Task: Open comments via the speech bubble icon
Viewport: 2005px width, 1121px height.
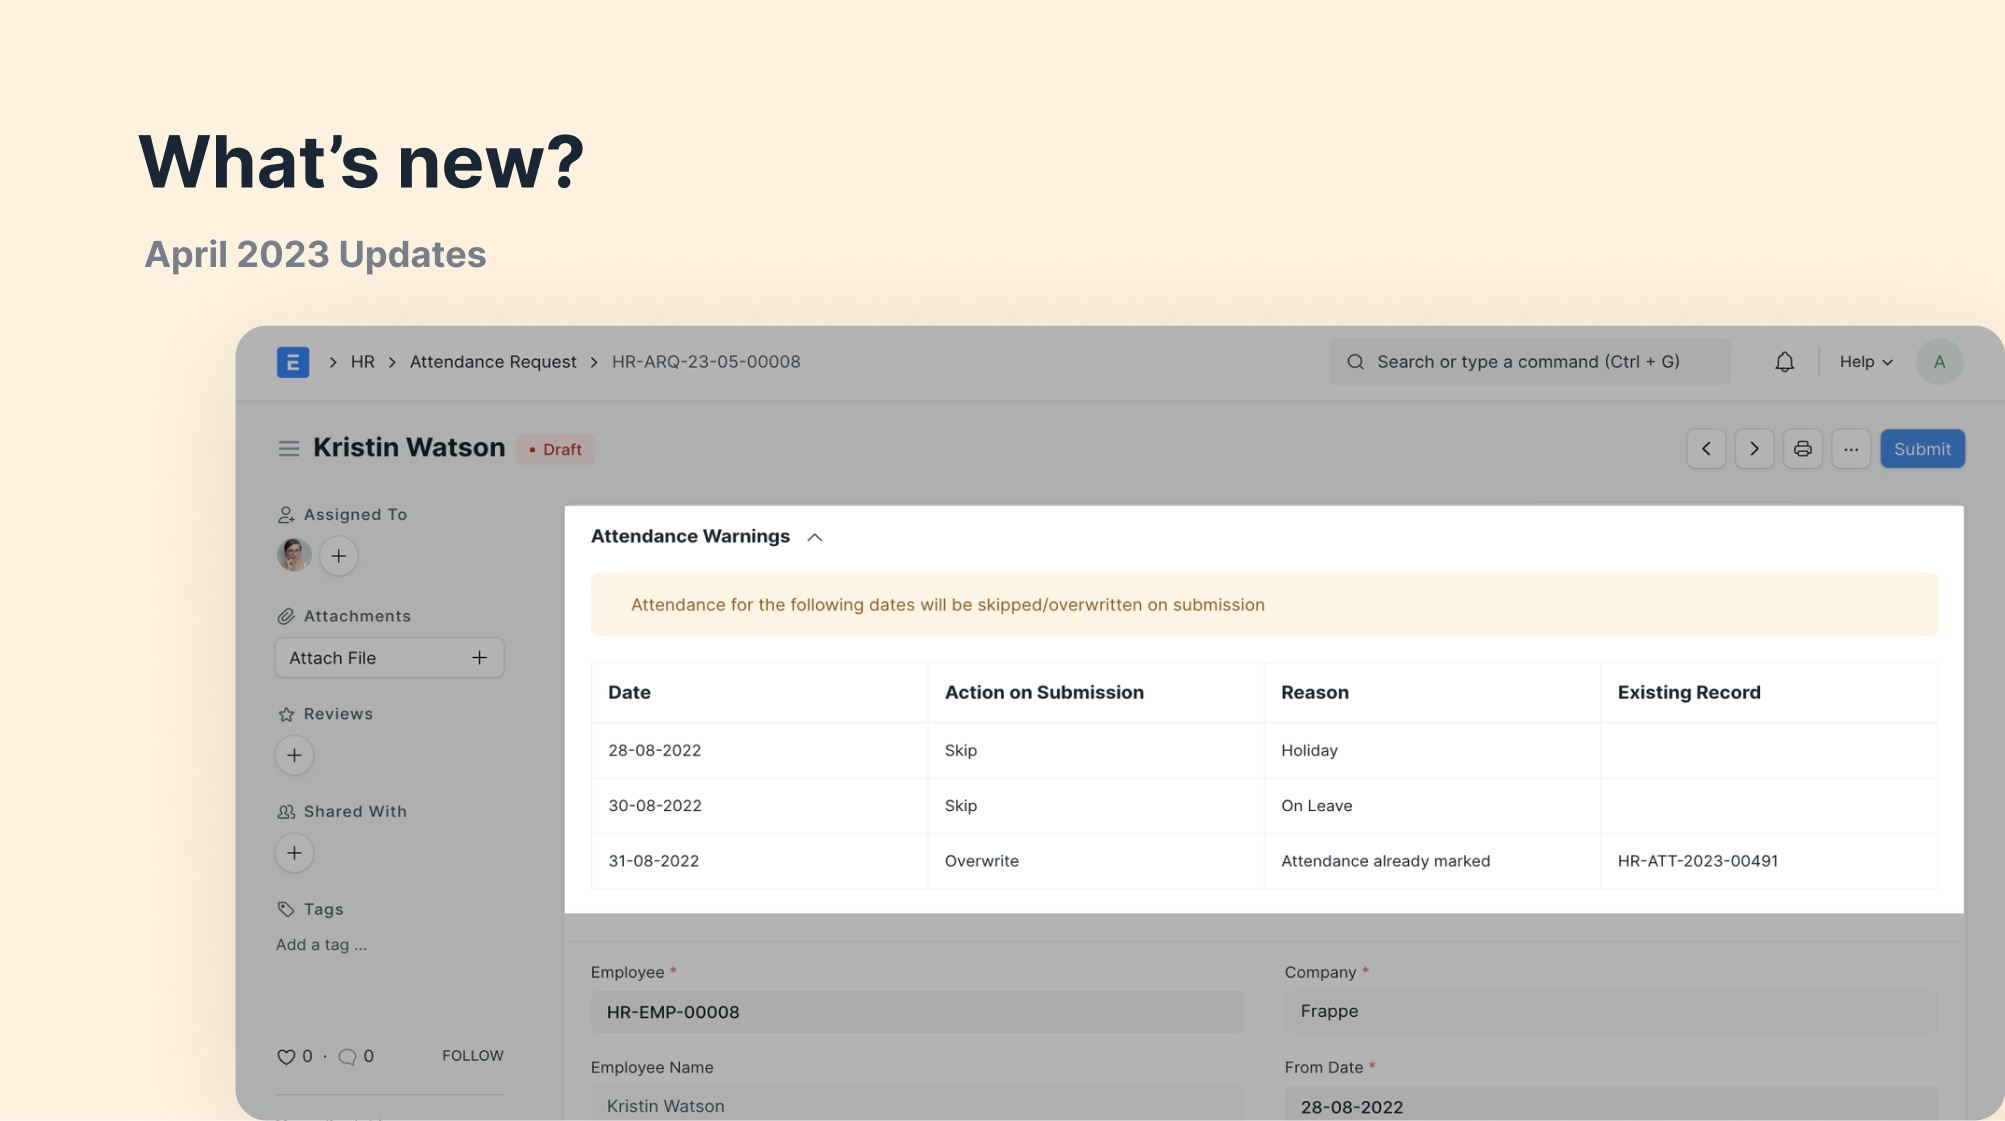Action: click(347, 1056)
